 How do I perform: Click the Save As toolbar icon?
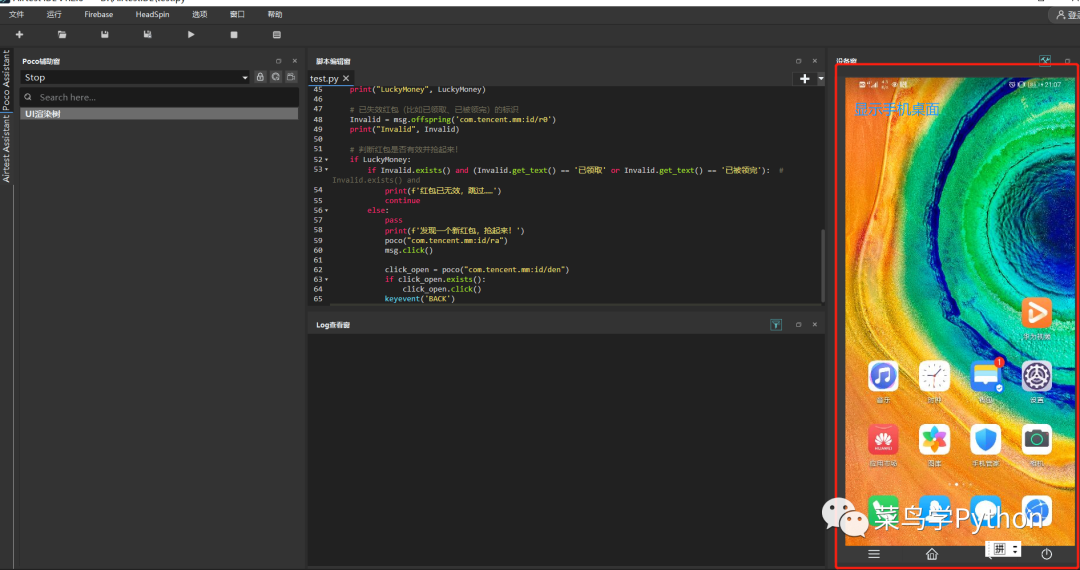(147, 34)
